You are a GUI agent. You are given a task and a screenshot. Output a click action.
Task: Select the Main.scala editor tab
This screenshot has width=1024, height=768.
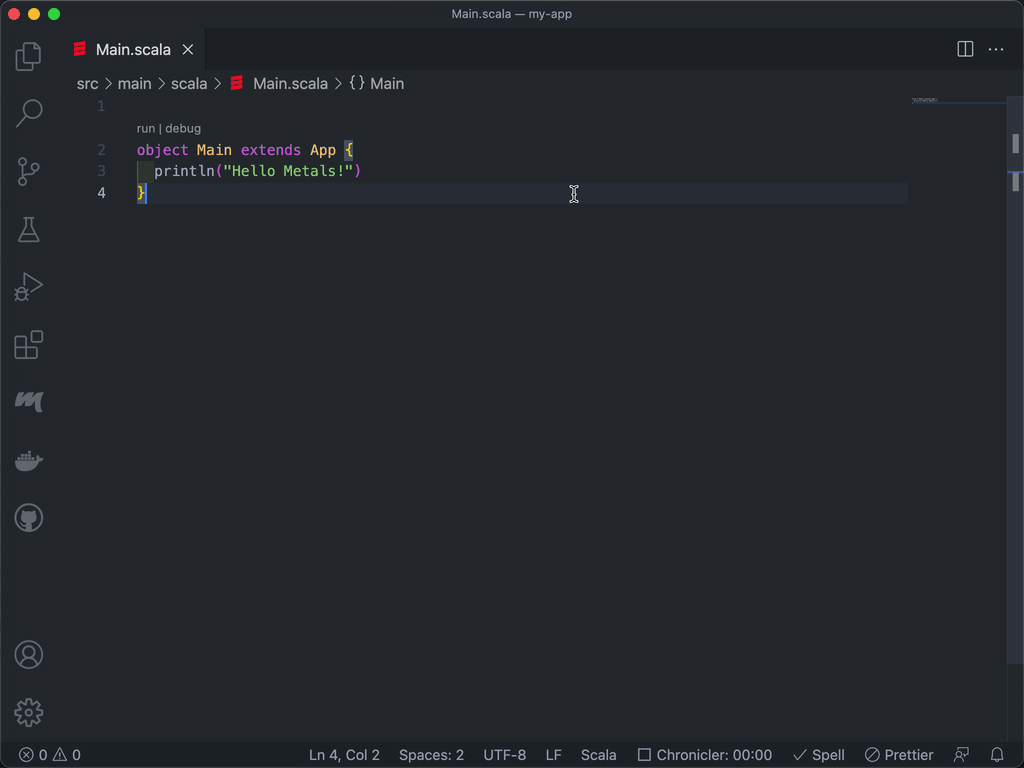(x=133, y=50)
